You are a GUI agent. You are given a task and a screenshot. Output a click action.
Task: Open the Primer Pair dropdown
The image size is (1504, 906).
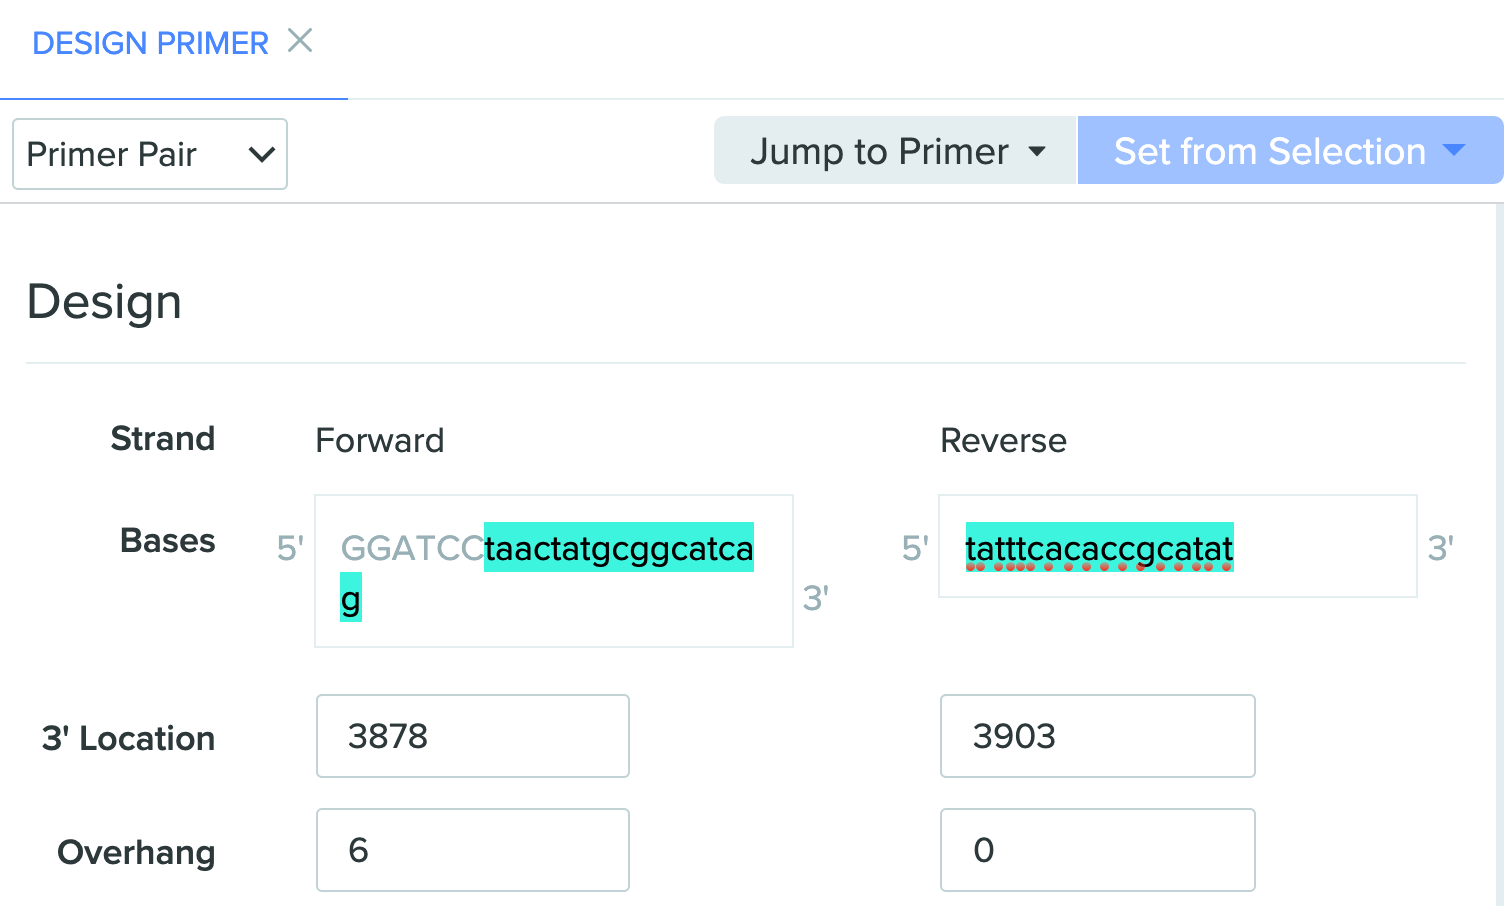(150, 154)
